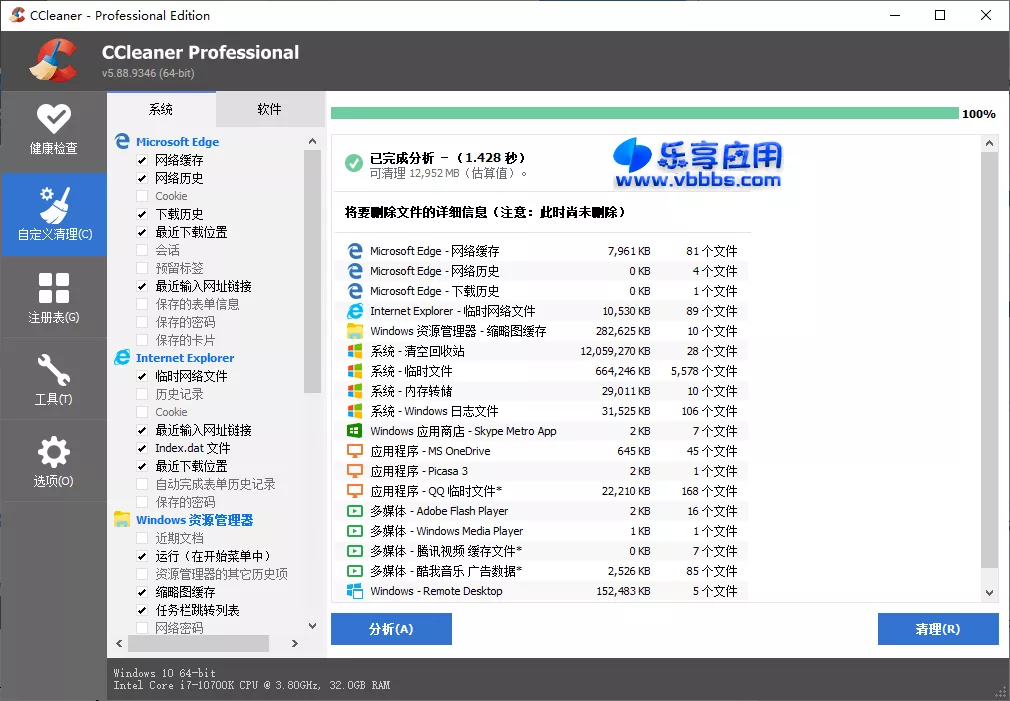This screenshot has height=701, width=1010.
Task: Enable 历史记录 under Internet Explorer
Action: 142,393
